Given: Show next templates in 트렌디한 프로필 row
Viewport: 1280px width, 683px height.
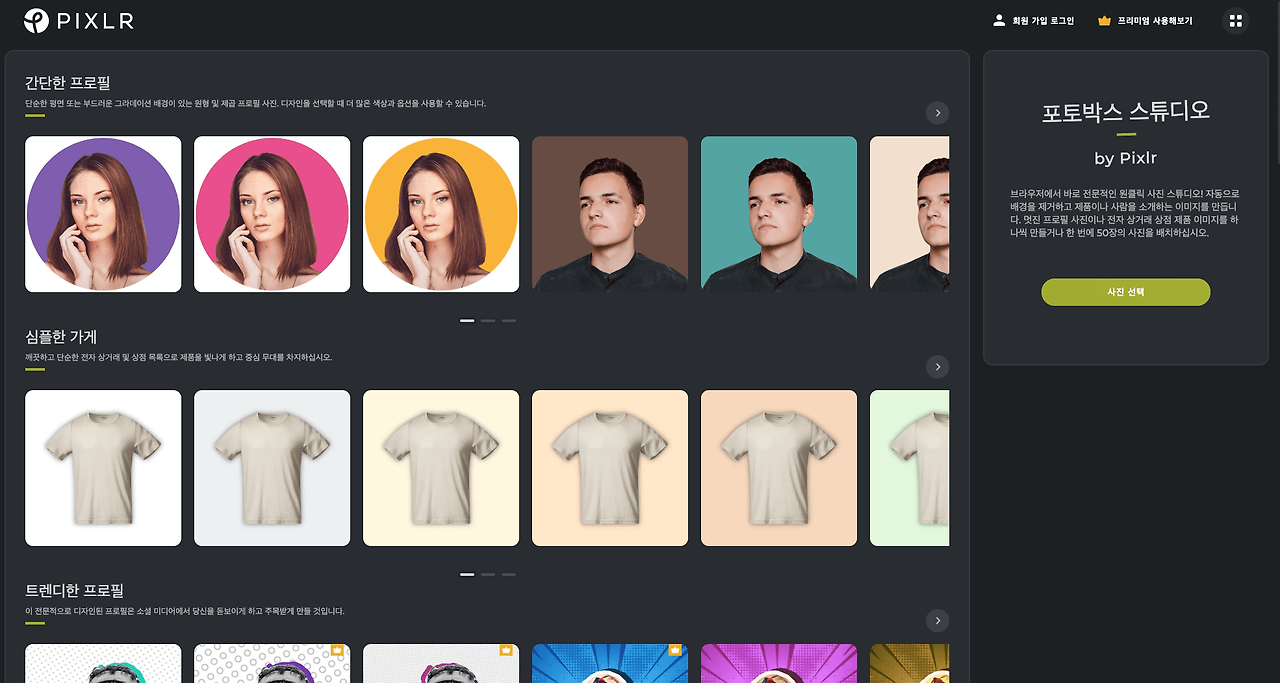Looking at the screenshot, I should point(937,621).
